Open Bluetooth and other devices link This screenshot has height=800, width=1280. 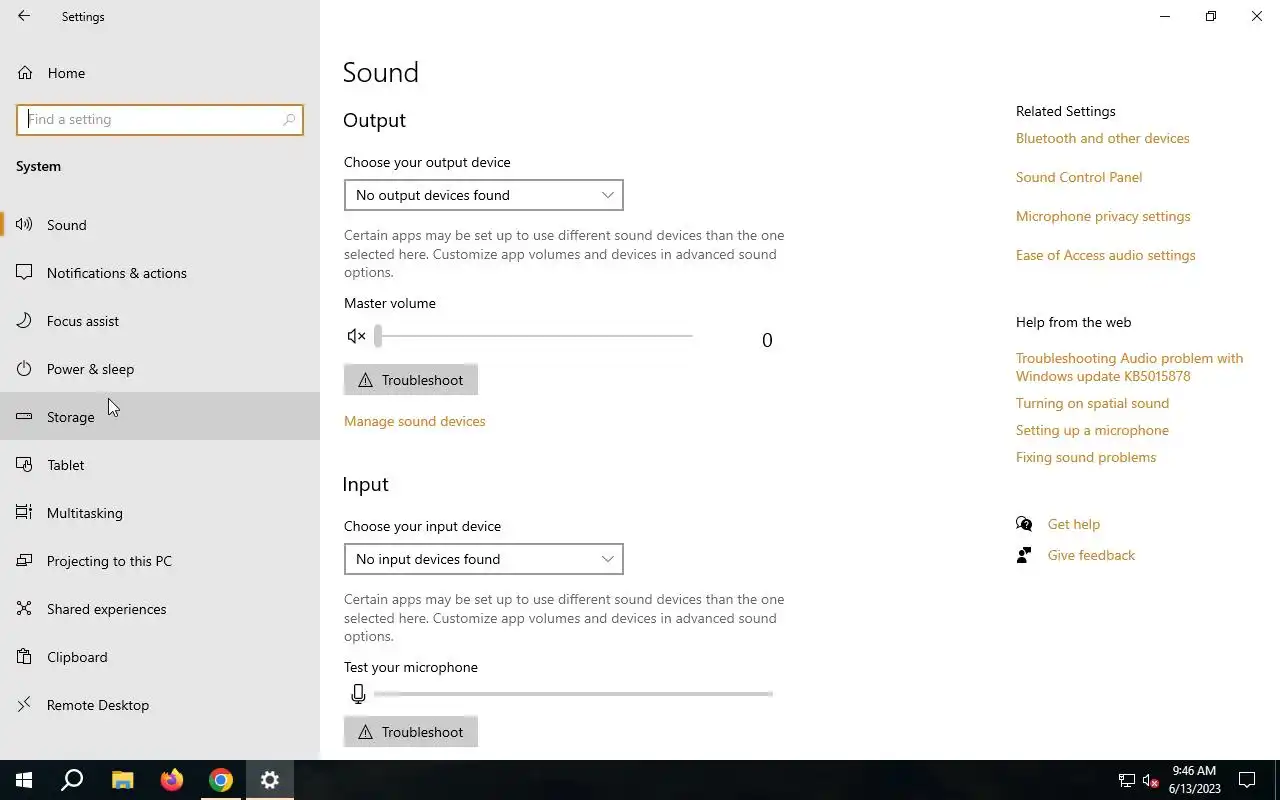pos(1103,138)
